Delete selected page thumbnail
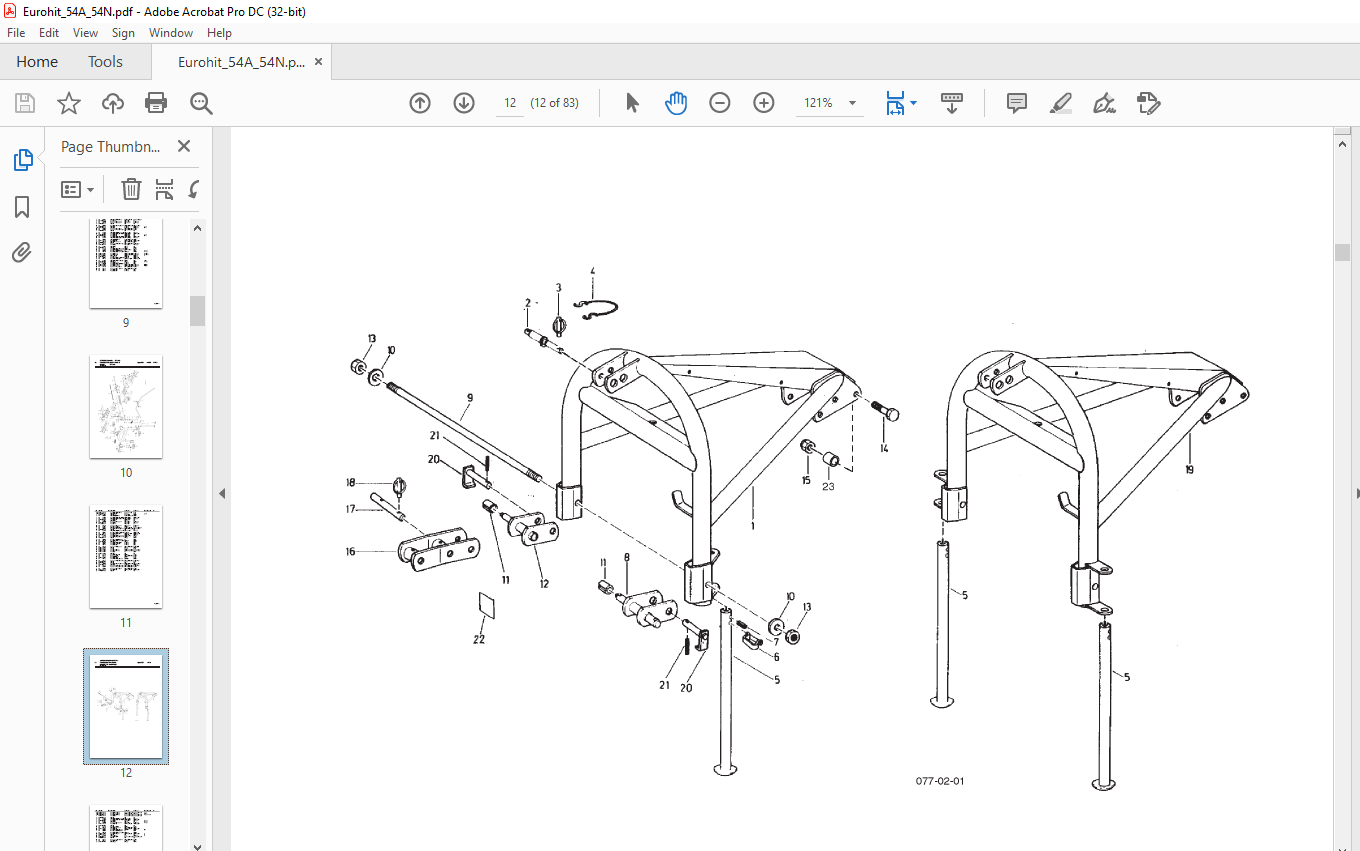Screen dimensions: 1360x851 pyautogui.click(x=131, y=189)
